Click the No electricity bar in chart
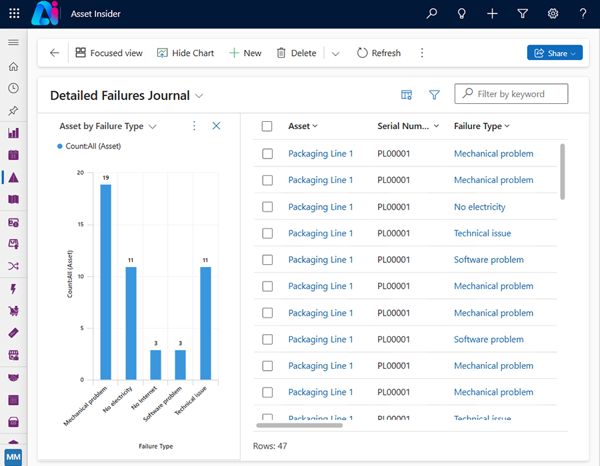Viewport: 600px width, 466px height. tap(131, 323)
